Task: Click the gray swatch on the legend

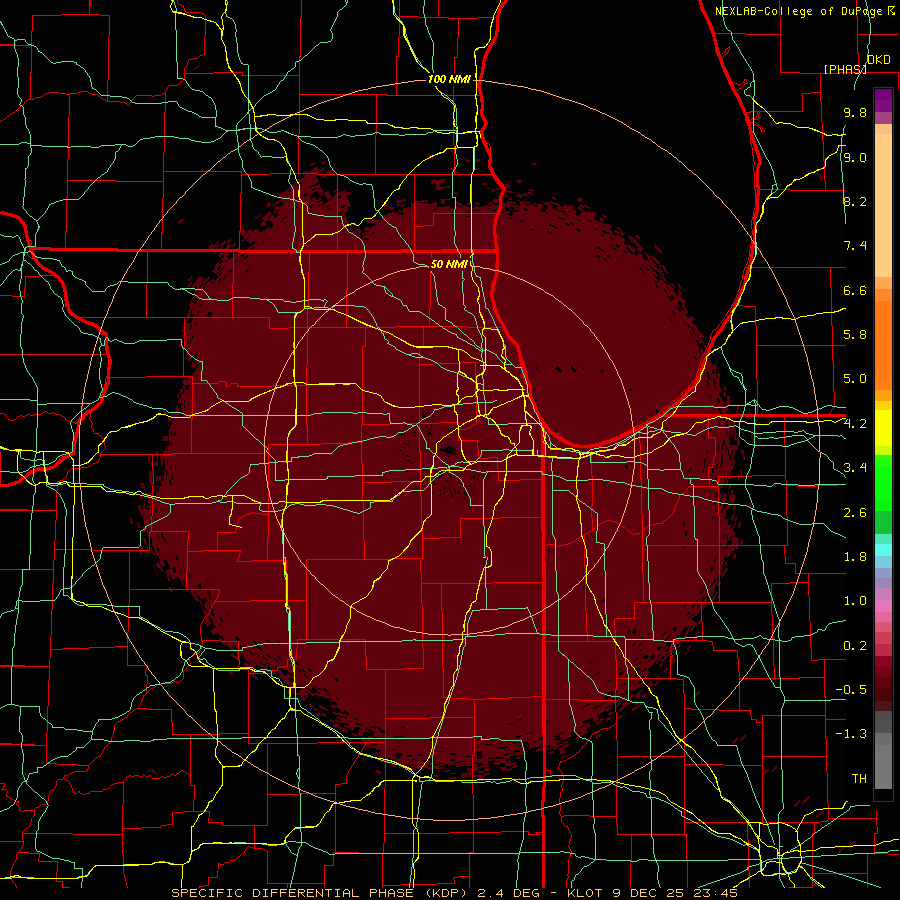Action: 883,761
